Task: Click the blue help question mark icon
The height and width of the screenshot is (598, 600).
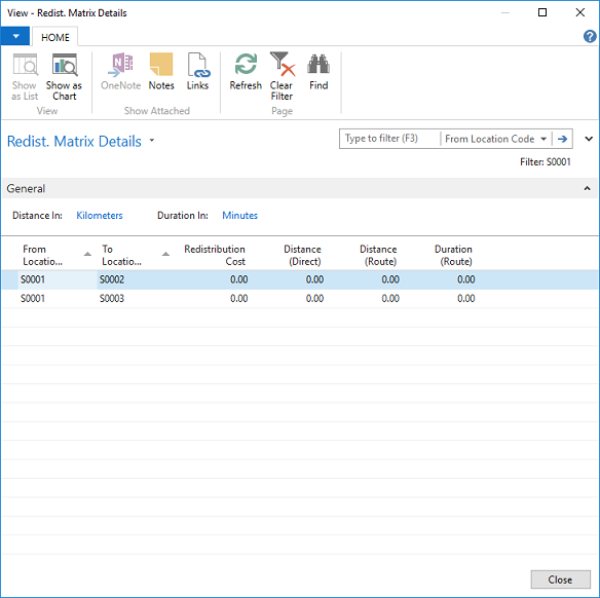Action: (589, 37)
